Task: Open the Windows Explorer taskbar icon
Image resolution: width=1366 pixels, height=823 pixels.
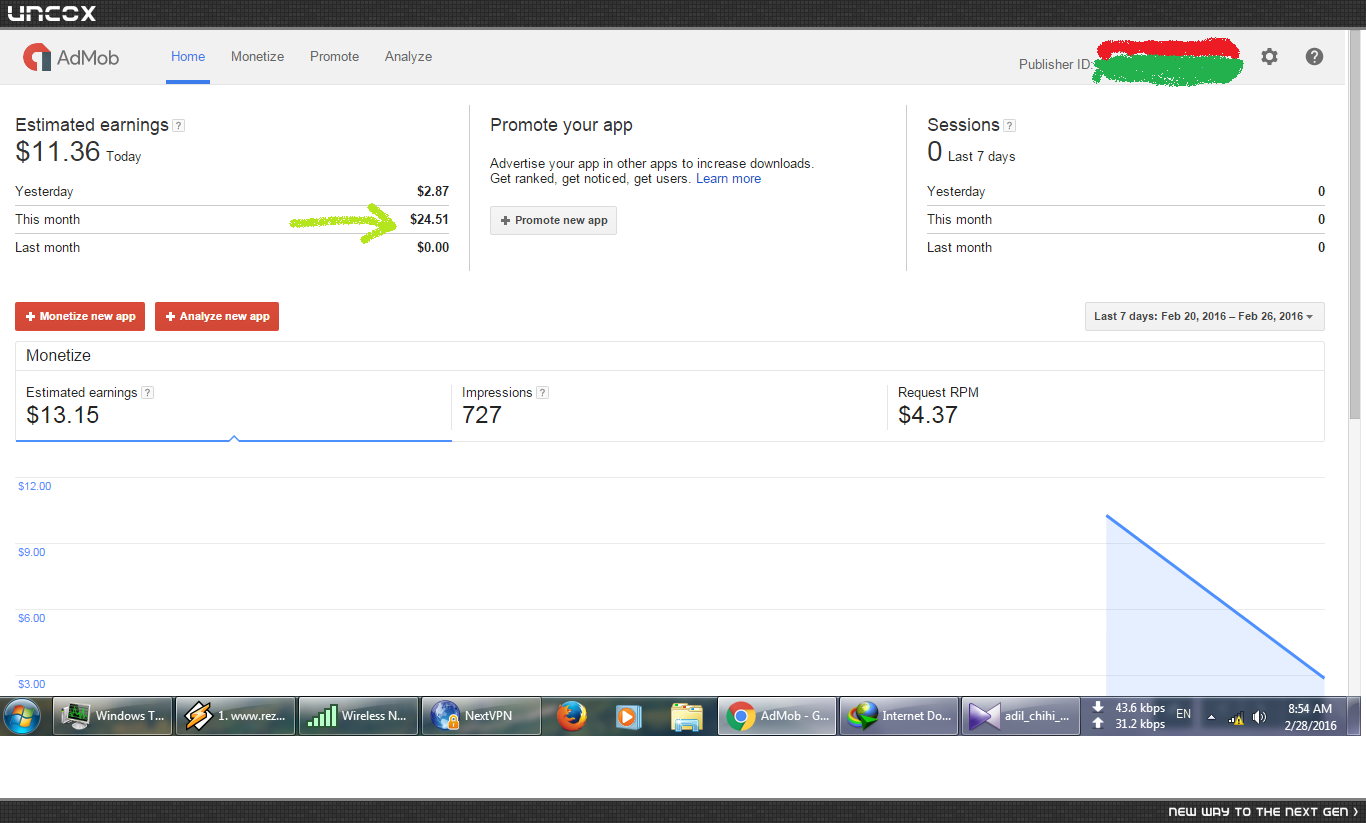Action: pos(686,716)
